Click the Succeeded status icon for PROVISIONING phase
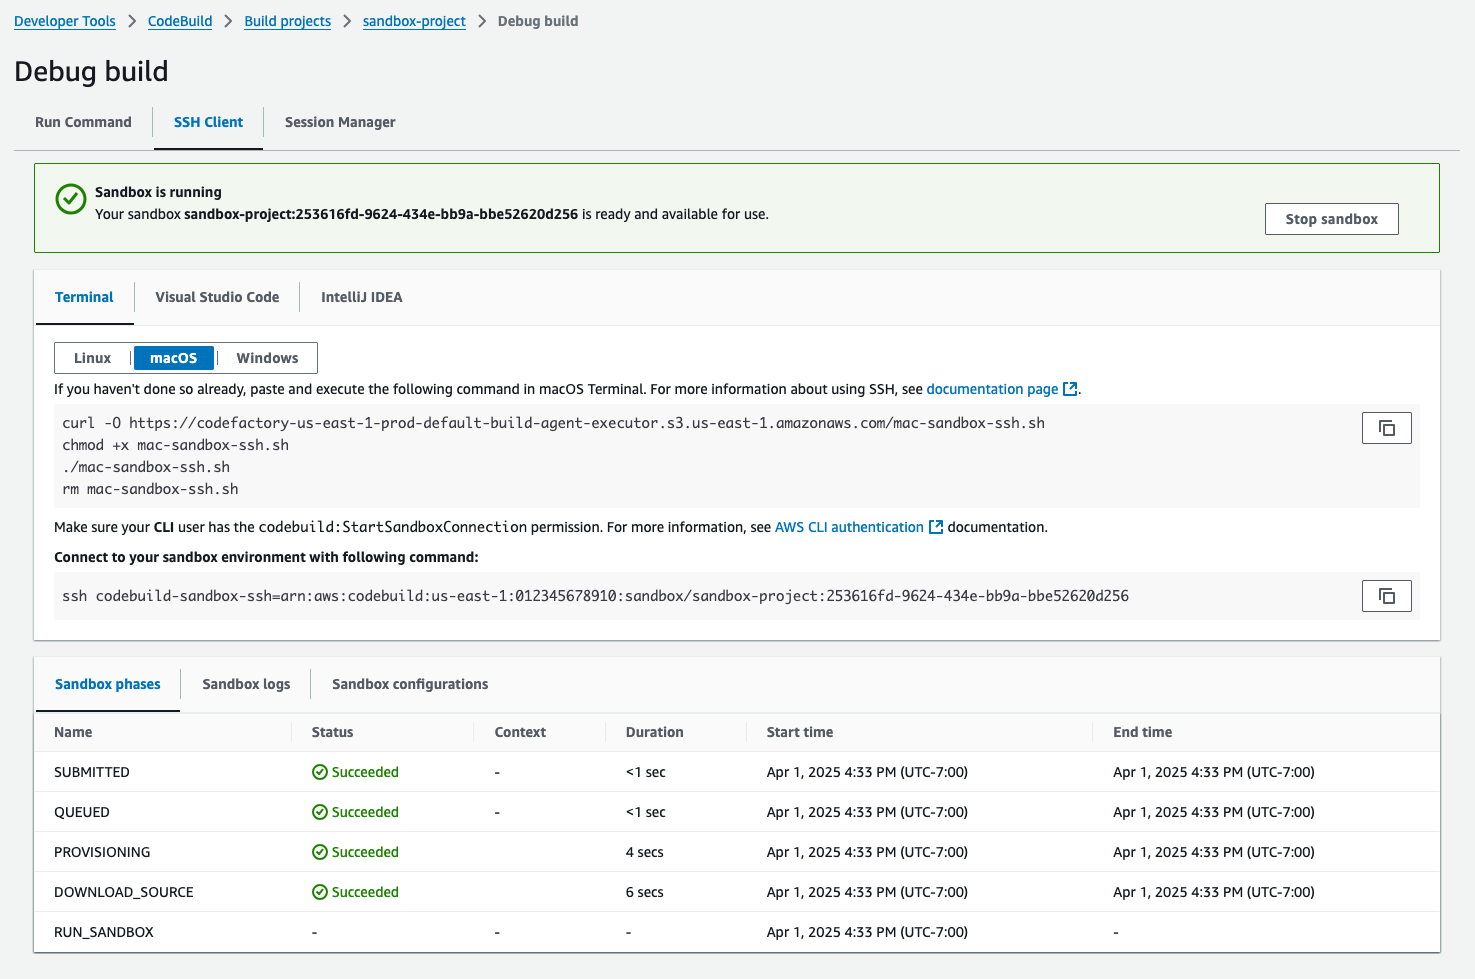Image resolution: width=1475 pixels, height=979 pixels. 319,851
